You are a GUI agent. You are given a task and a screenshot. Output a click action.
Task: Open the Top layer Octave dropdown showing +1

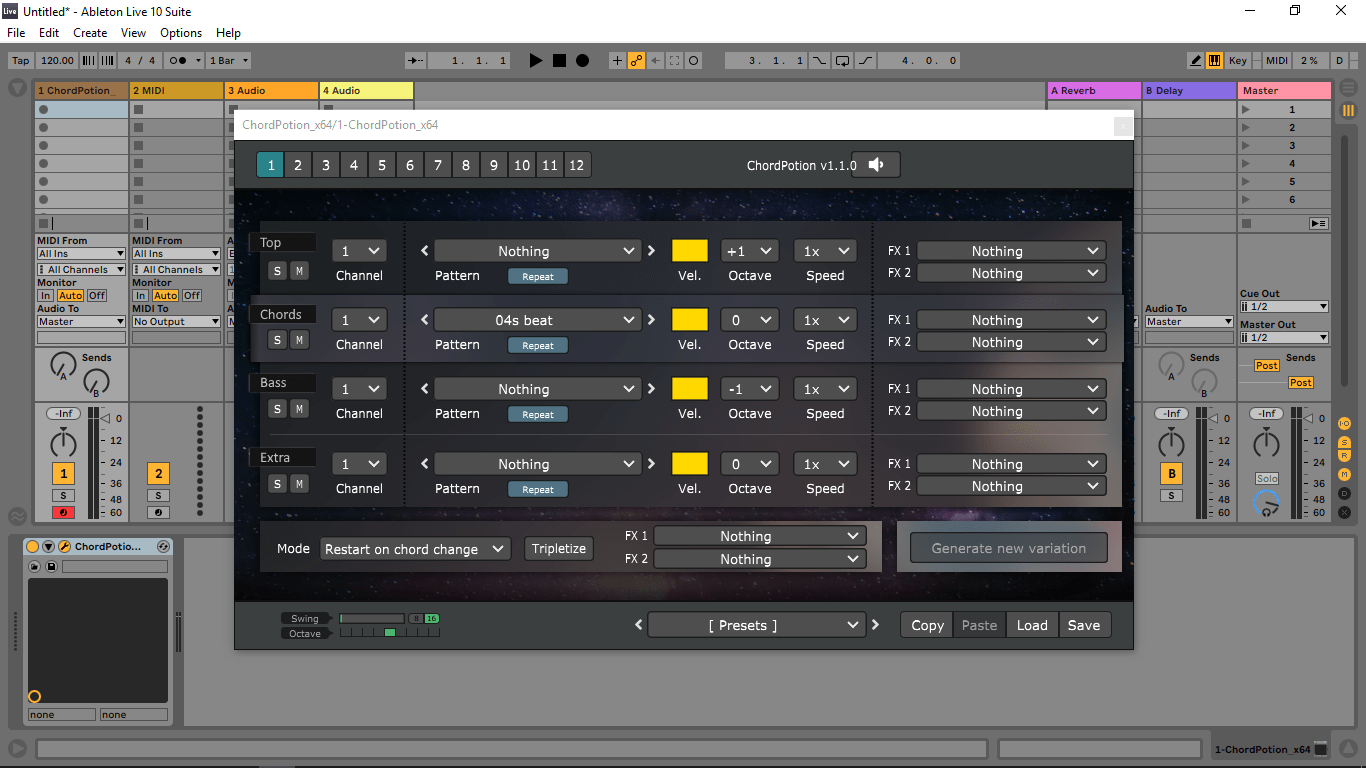pyautogui.click(x=749, y=251)
